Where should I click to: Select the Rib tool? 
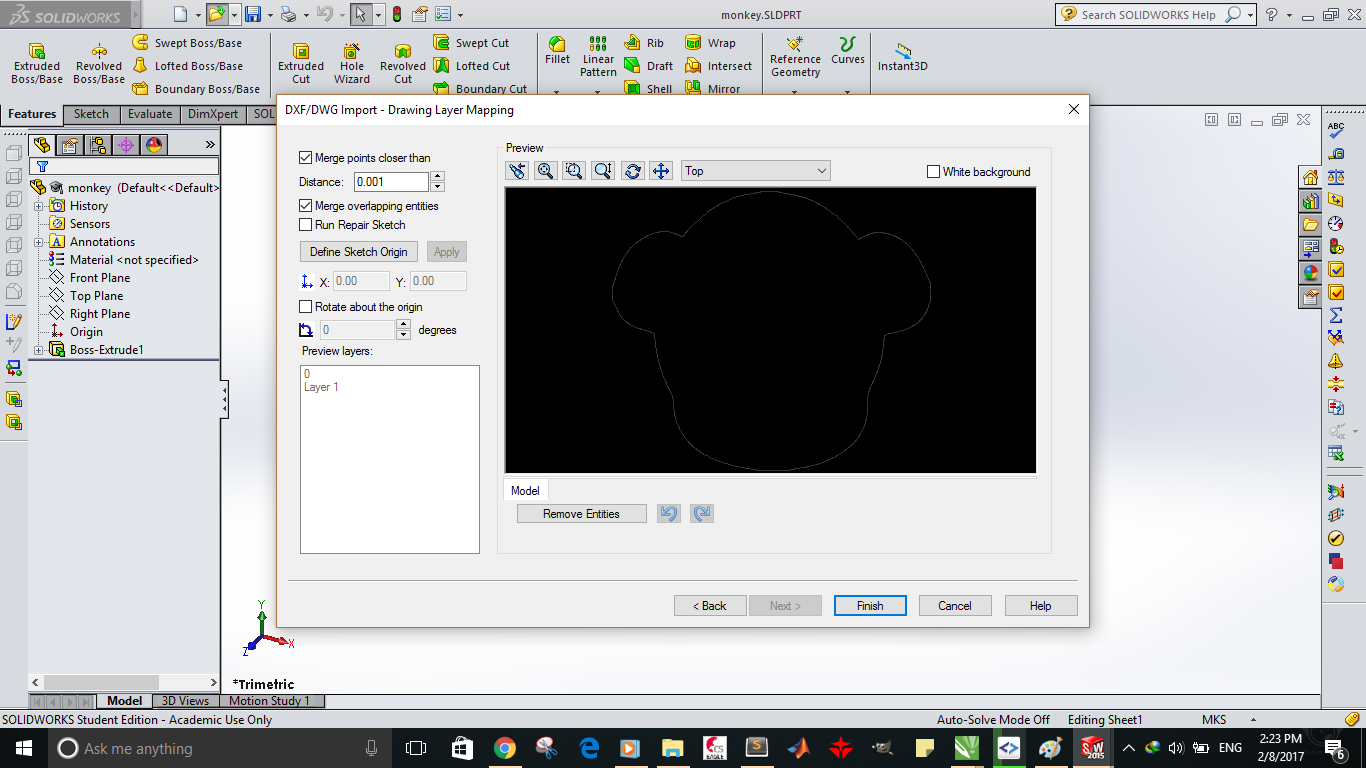point(644,43)
